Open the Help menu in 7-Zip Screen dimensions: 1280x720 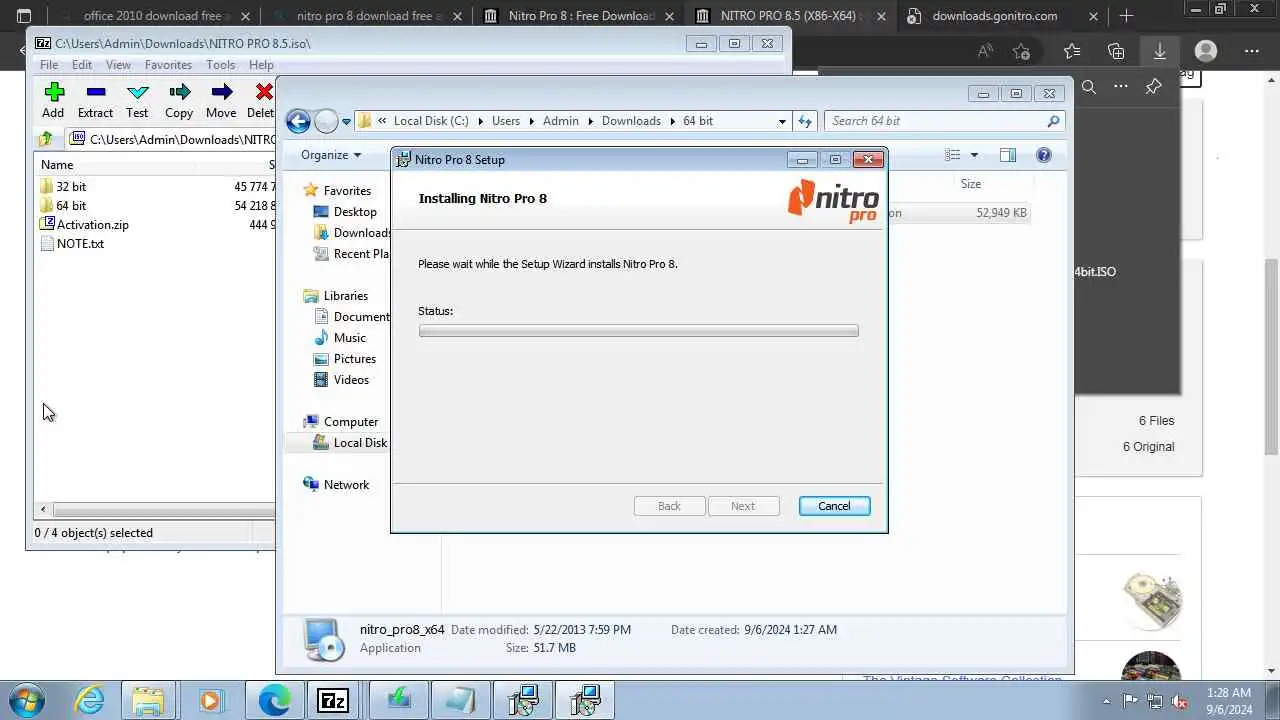(x=261, y=65)
